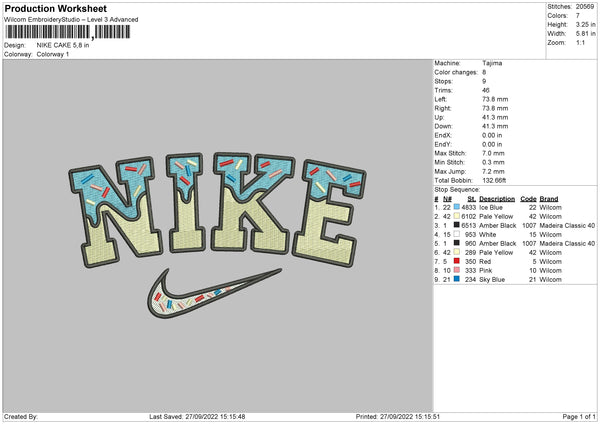600x424 pixels.
Task: Click the Colors value 7
Action: click(577, 16)
